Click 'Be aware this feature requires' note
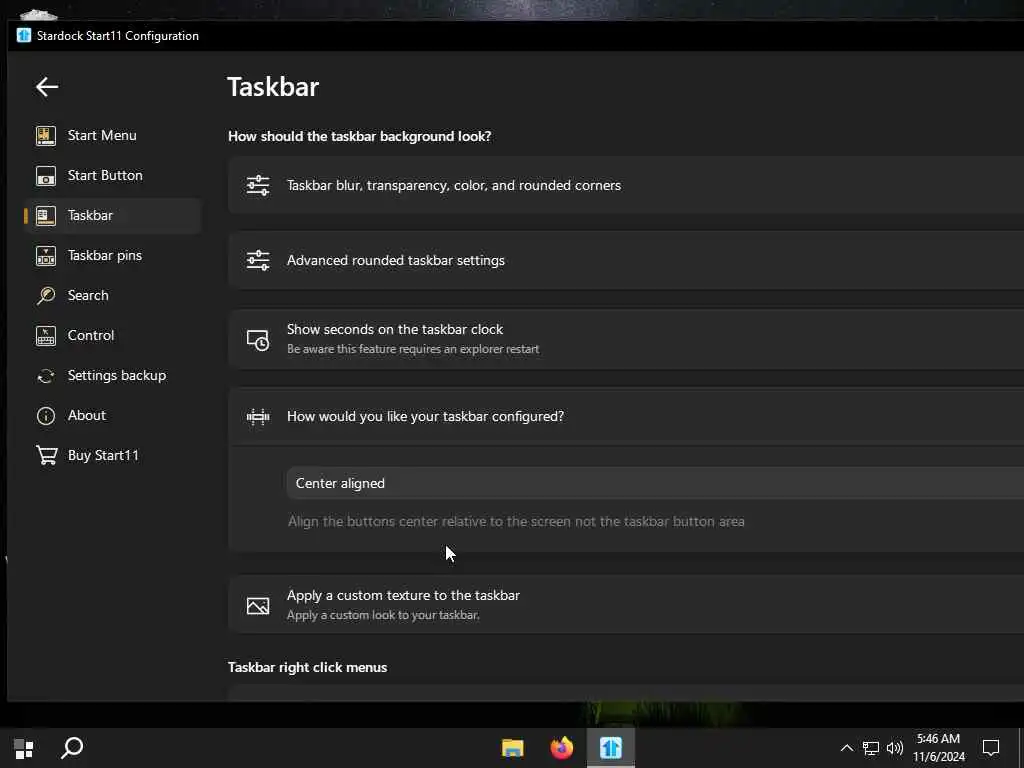Screen dimensions: 1024x768 413,349
